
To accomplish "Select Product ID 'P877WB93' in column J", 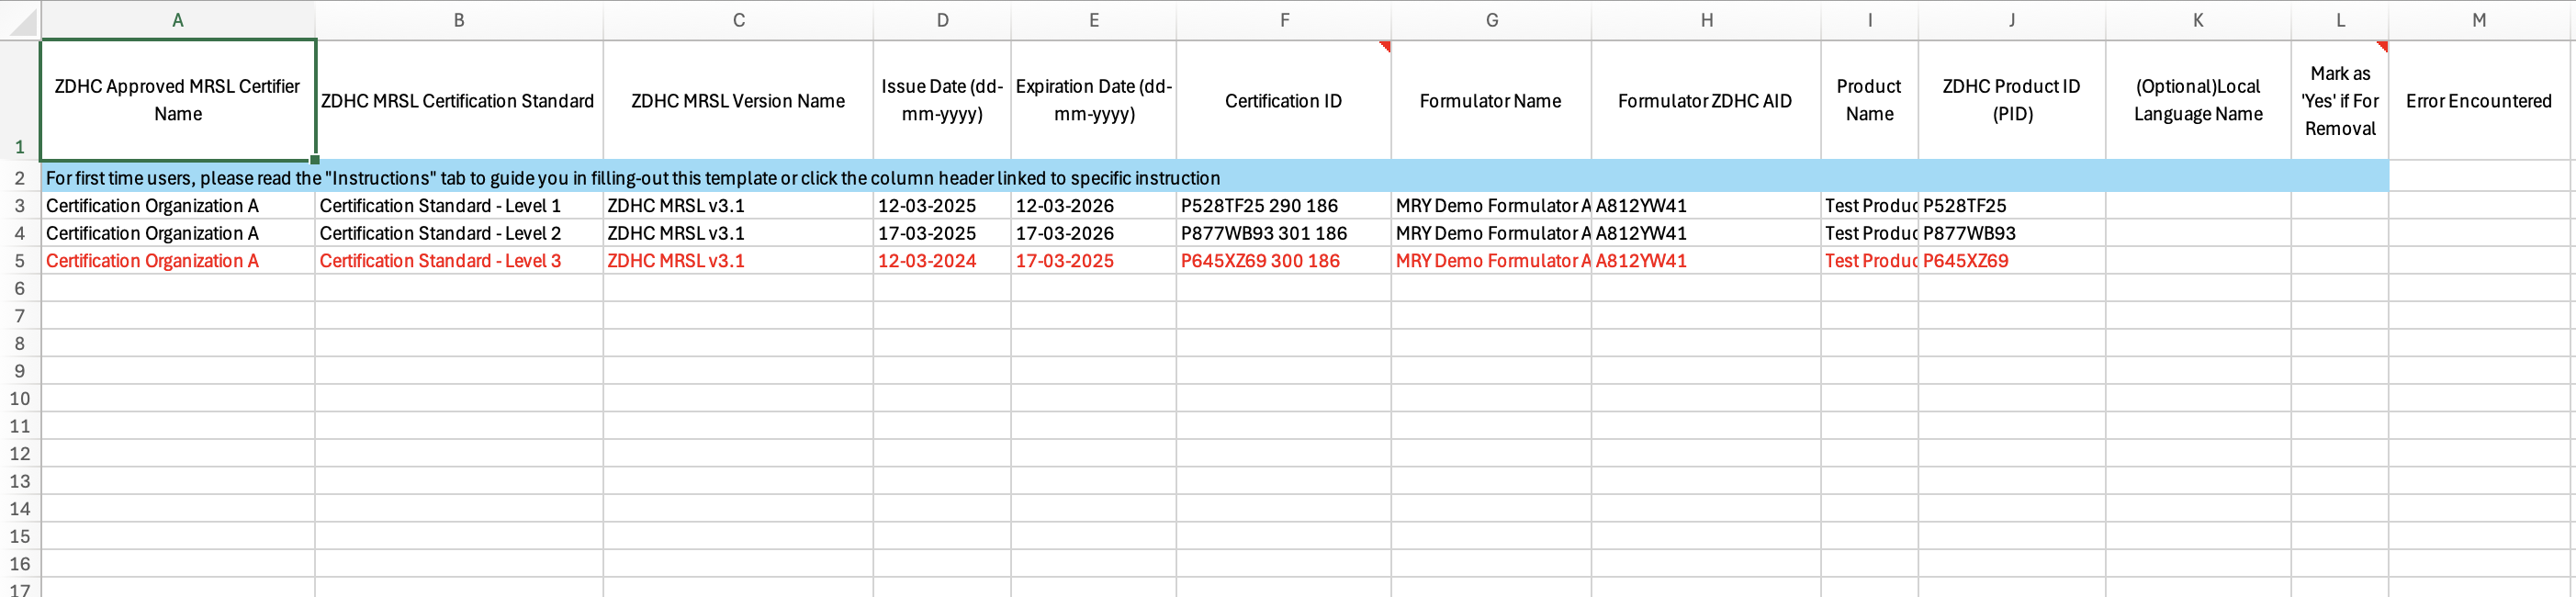I will 2012,233.
